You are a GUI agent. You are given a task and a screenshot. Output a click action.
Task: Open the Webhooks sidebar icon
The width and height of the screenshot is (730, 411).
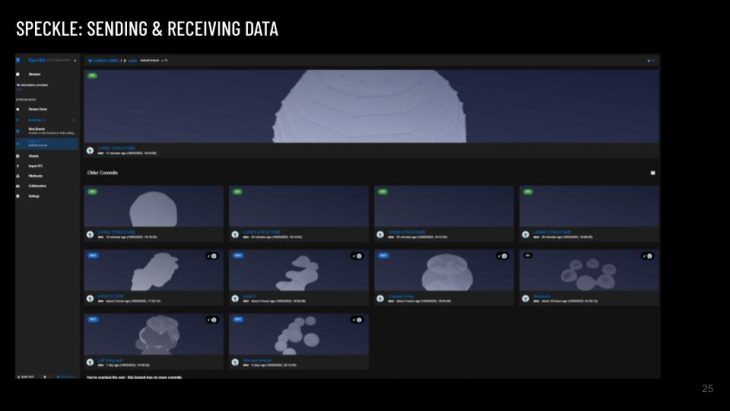19,176
